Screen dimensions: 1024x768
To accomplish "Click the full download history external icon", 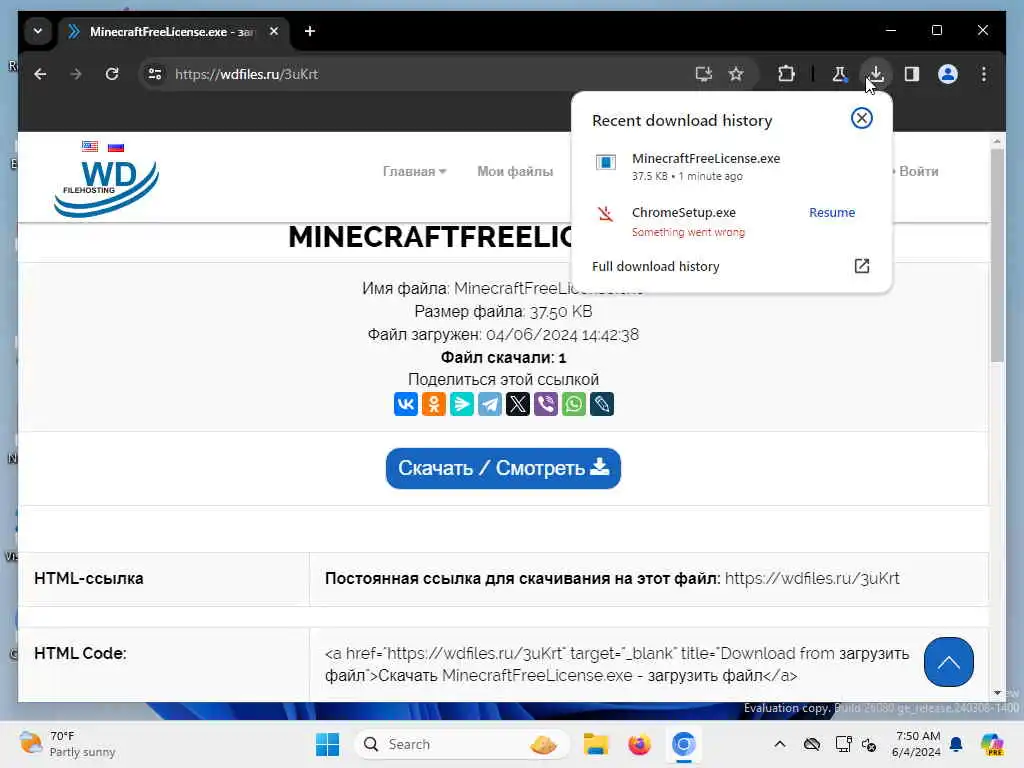I will point(861,266).
